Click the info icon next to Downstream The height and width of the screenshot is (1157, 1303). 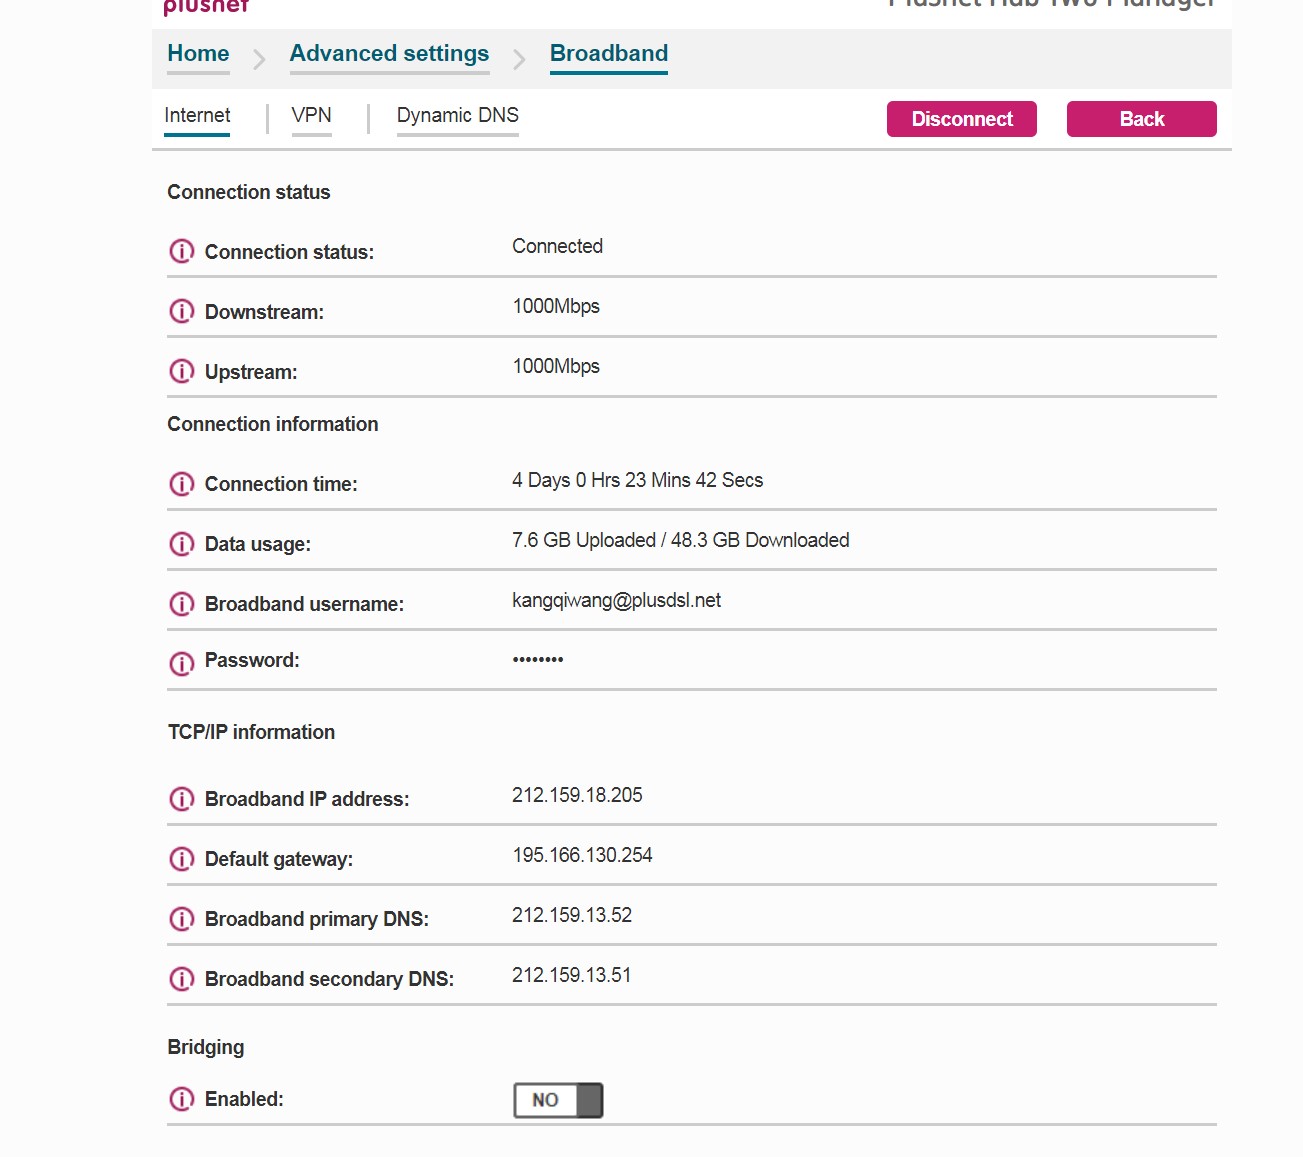182,311
